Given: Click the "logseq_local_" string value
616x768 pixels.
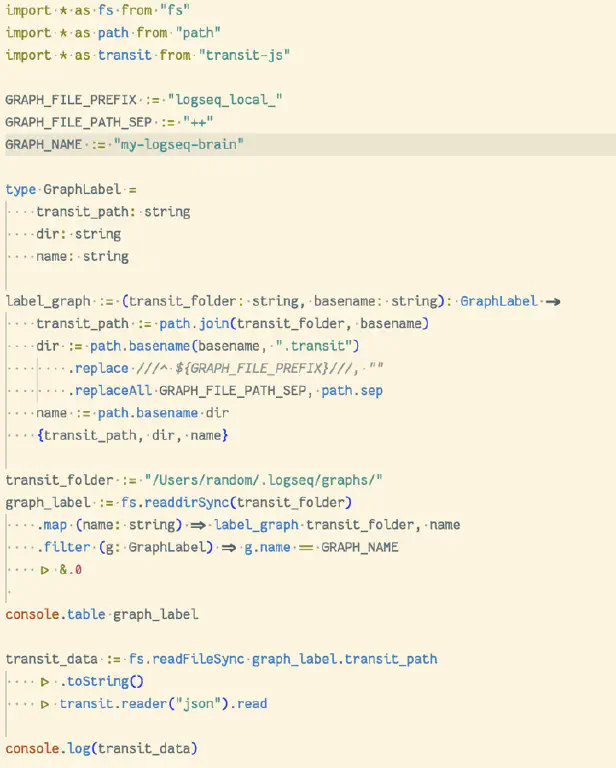Looking at the screenshot, I should click(226, 100).
